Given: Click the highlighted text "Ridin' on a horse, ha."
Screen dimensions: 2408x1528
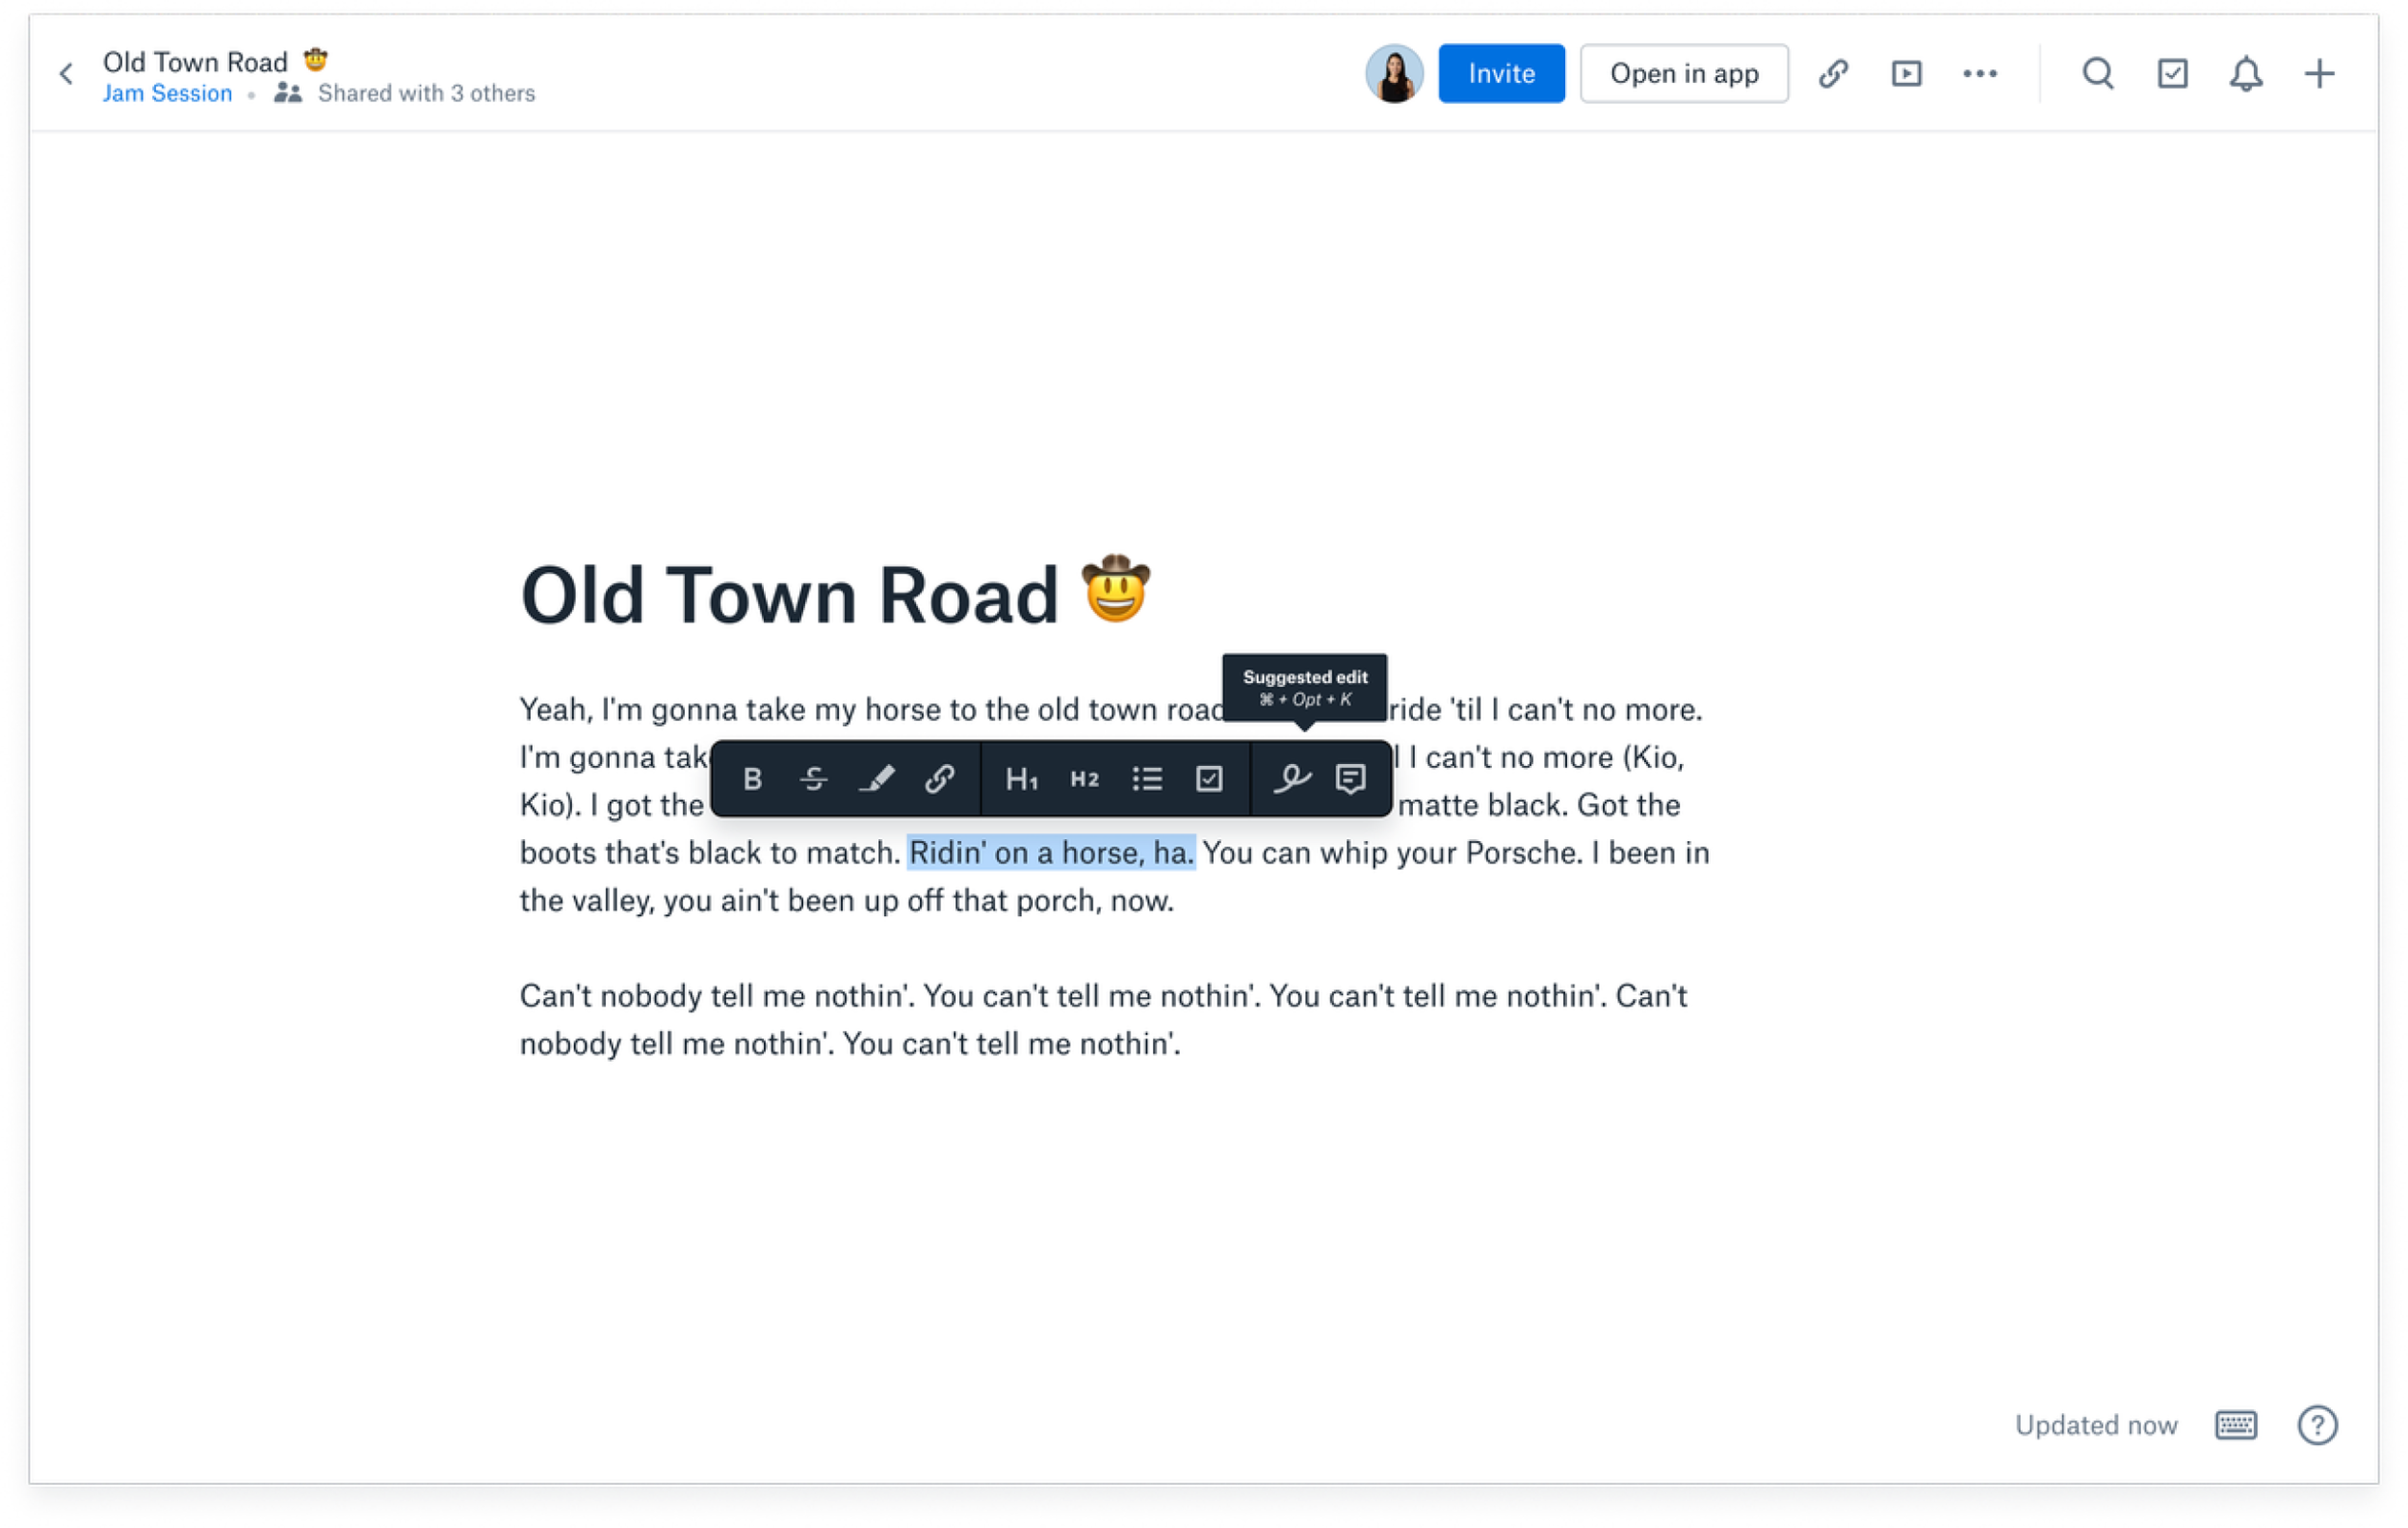Looking at the screenshot, I should tap(1051, 853).
